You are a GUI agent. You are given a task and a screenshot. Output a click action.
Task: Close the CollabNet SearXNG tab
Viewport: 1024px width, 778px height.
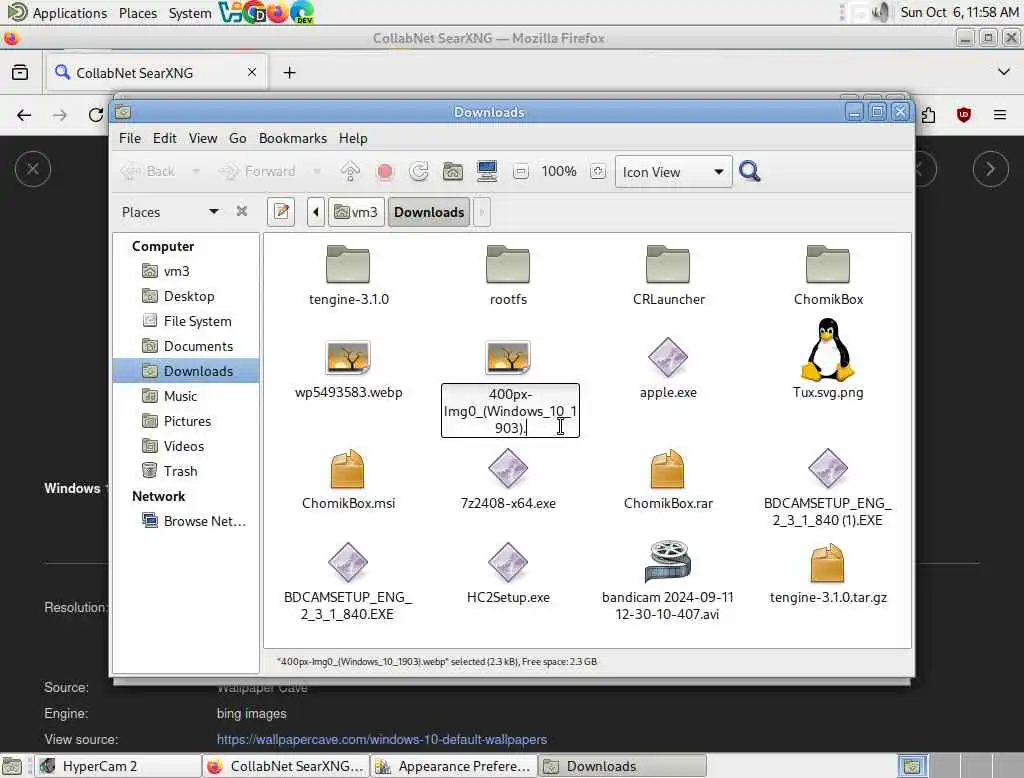pyautogui.click(x=251, y=73)
